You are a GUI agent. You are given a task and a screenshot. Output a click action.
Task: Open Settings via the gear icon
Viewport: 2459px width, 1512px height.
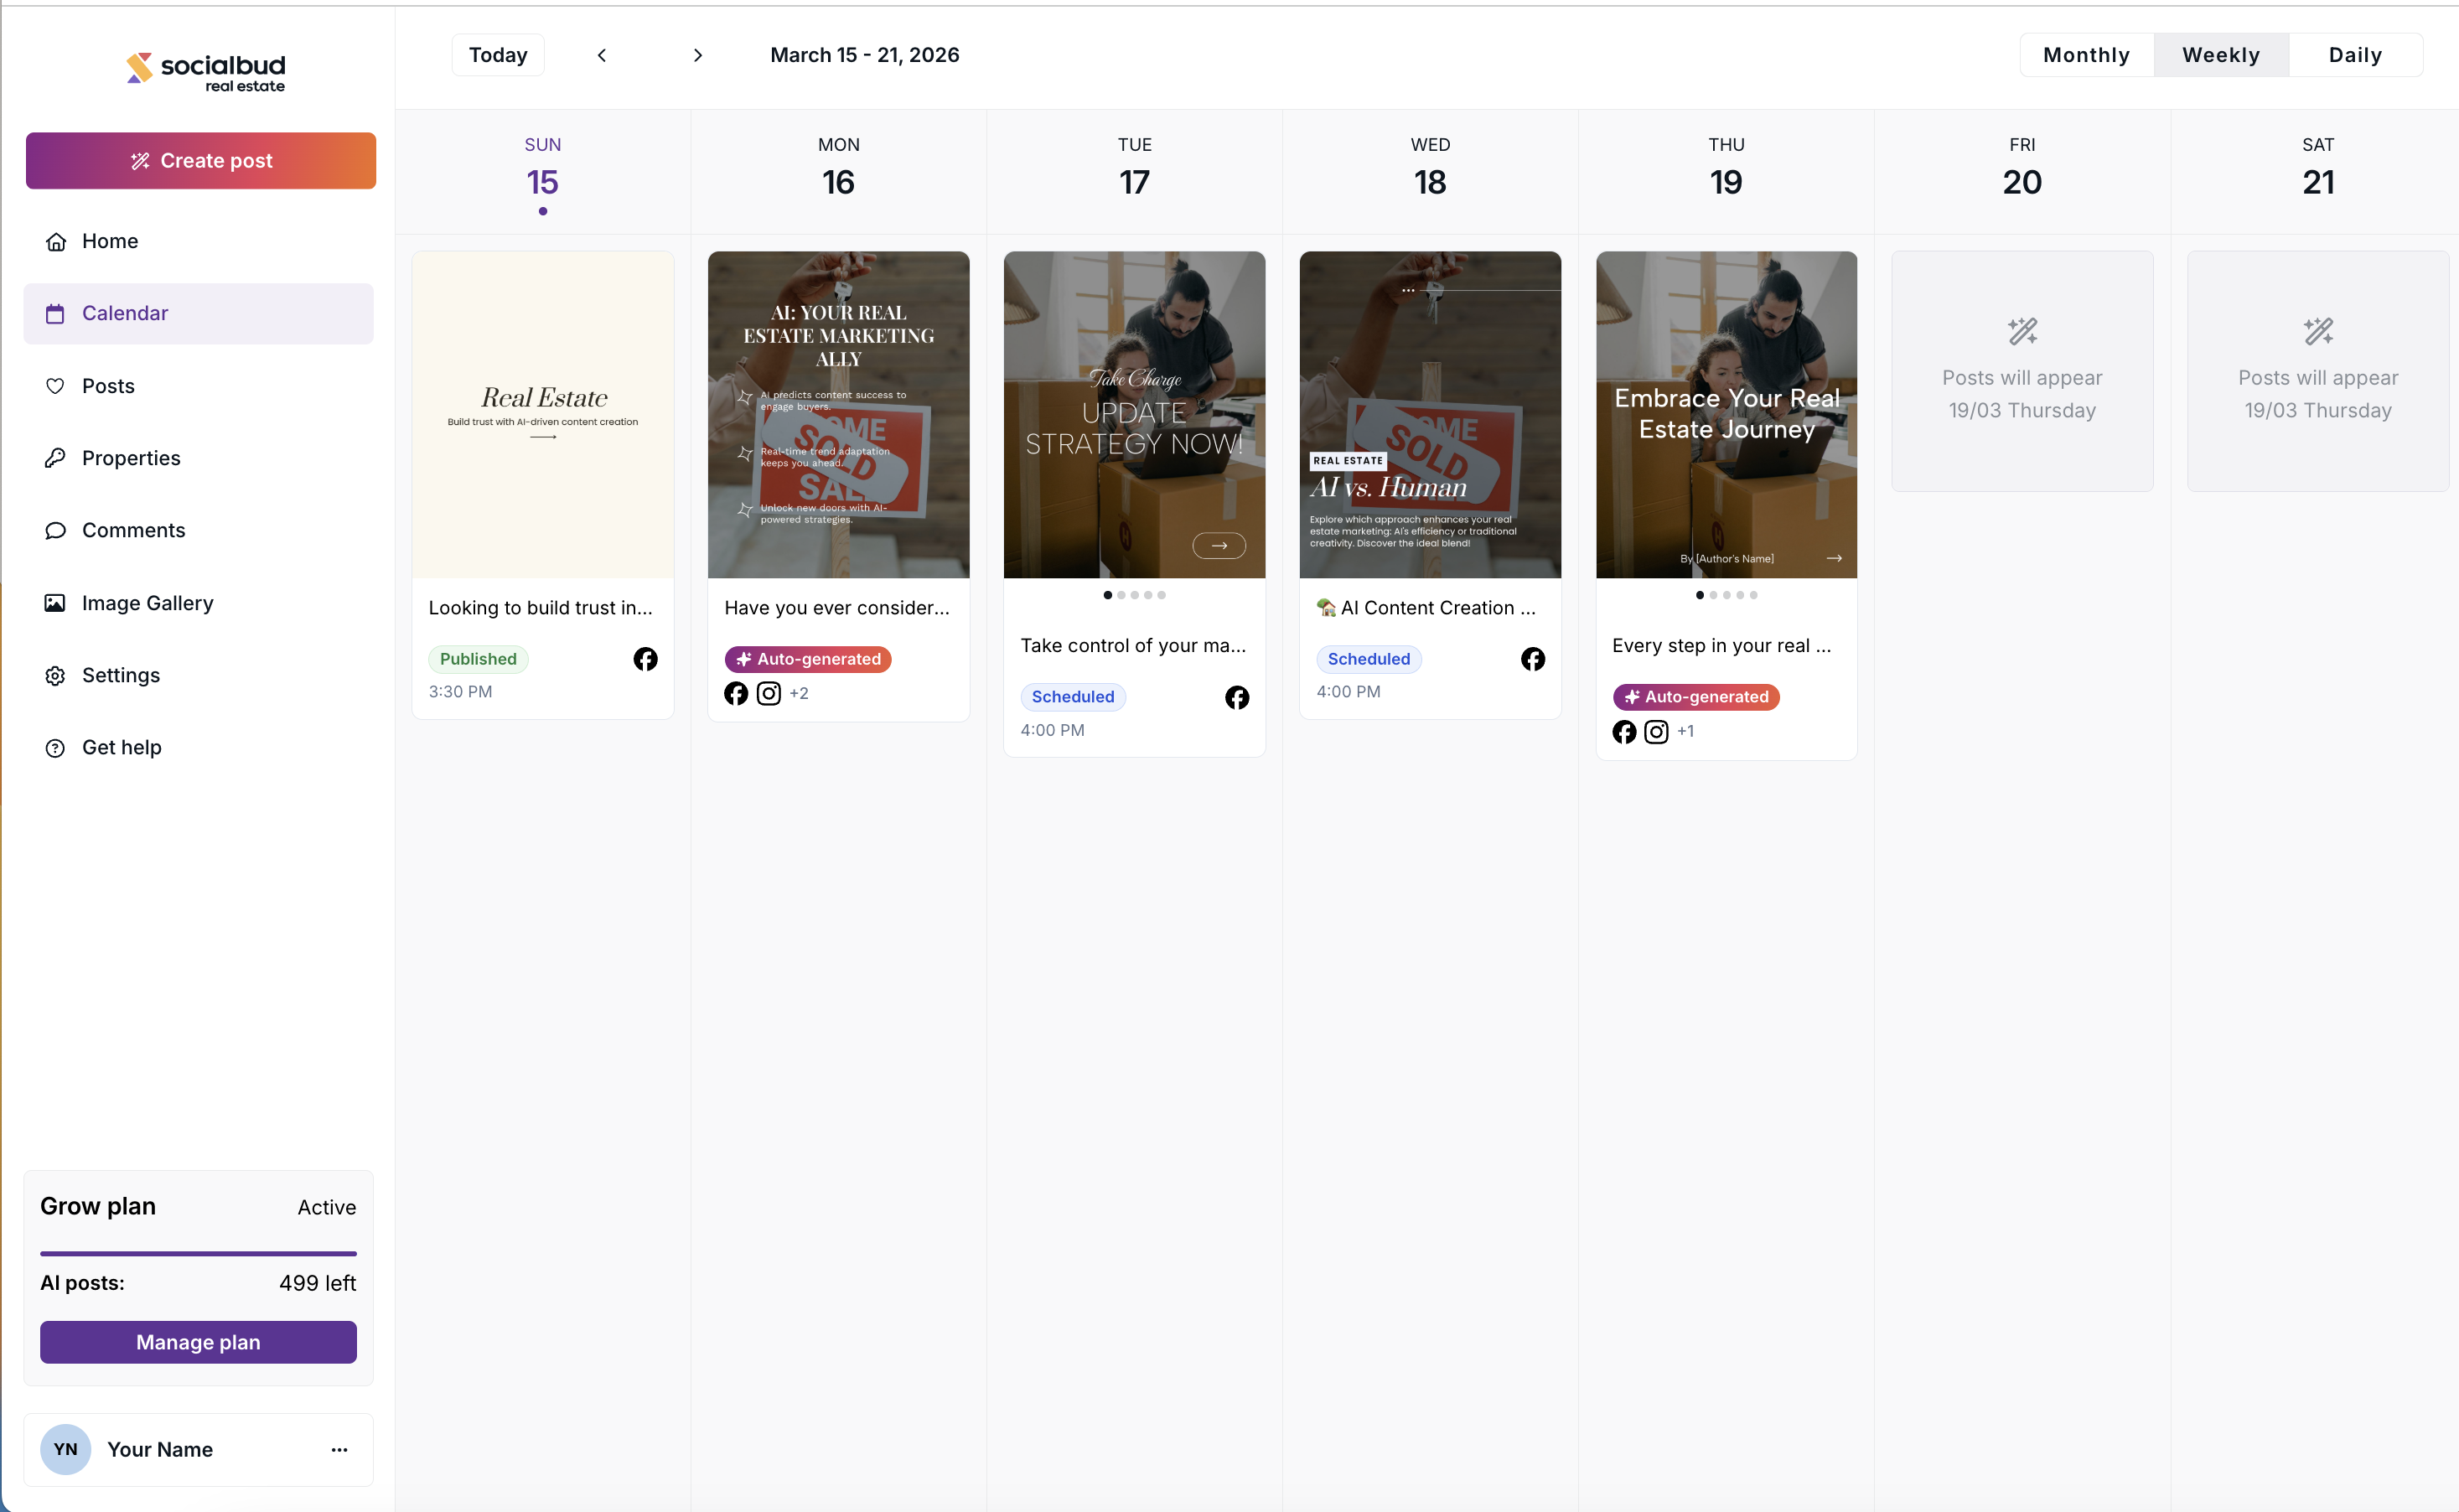click(x=56, y=675)
